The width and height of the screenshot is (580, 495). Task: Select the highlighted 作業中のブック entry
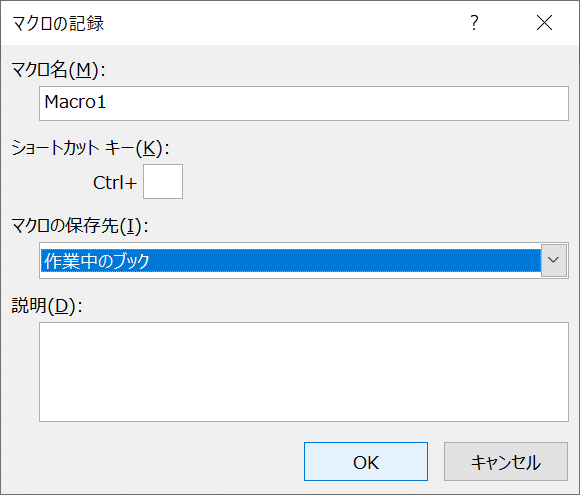(291, 260)
